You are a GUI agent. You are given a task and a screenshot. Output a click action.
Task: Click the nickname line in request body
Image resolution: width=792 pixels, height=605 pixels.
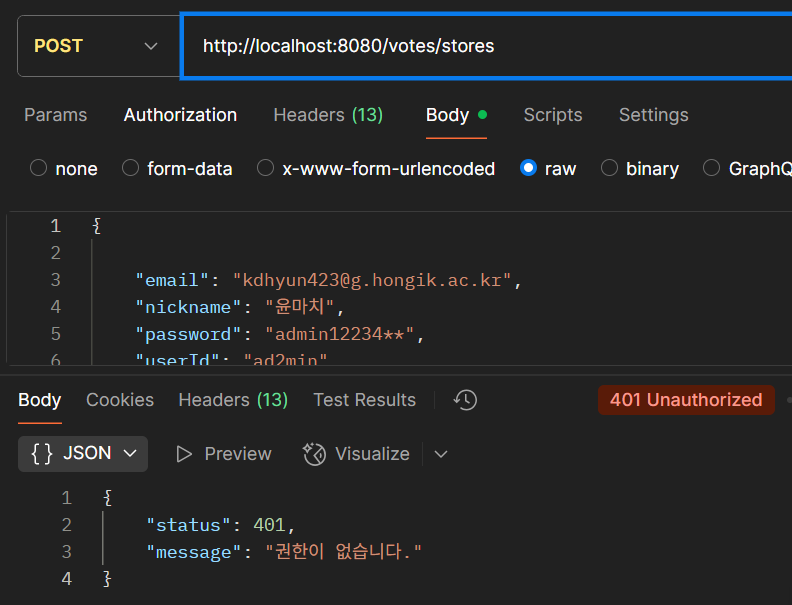pos(240,307)
